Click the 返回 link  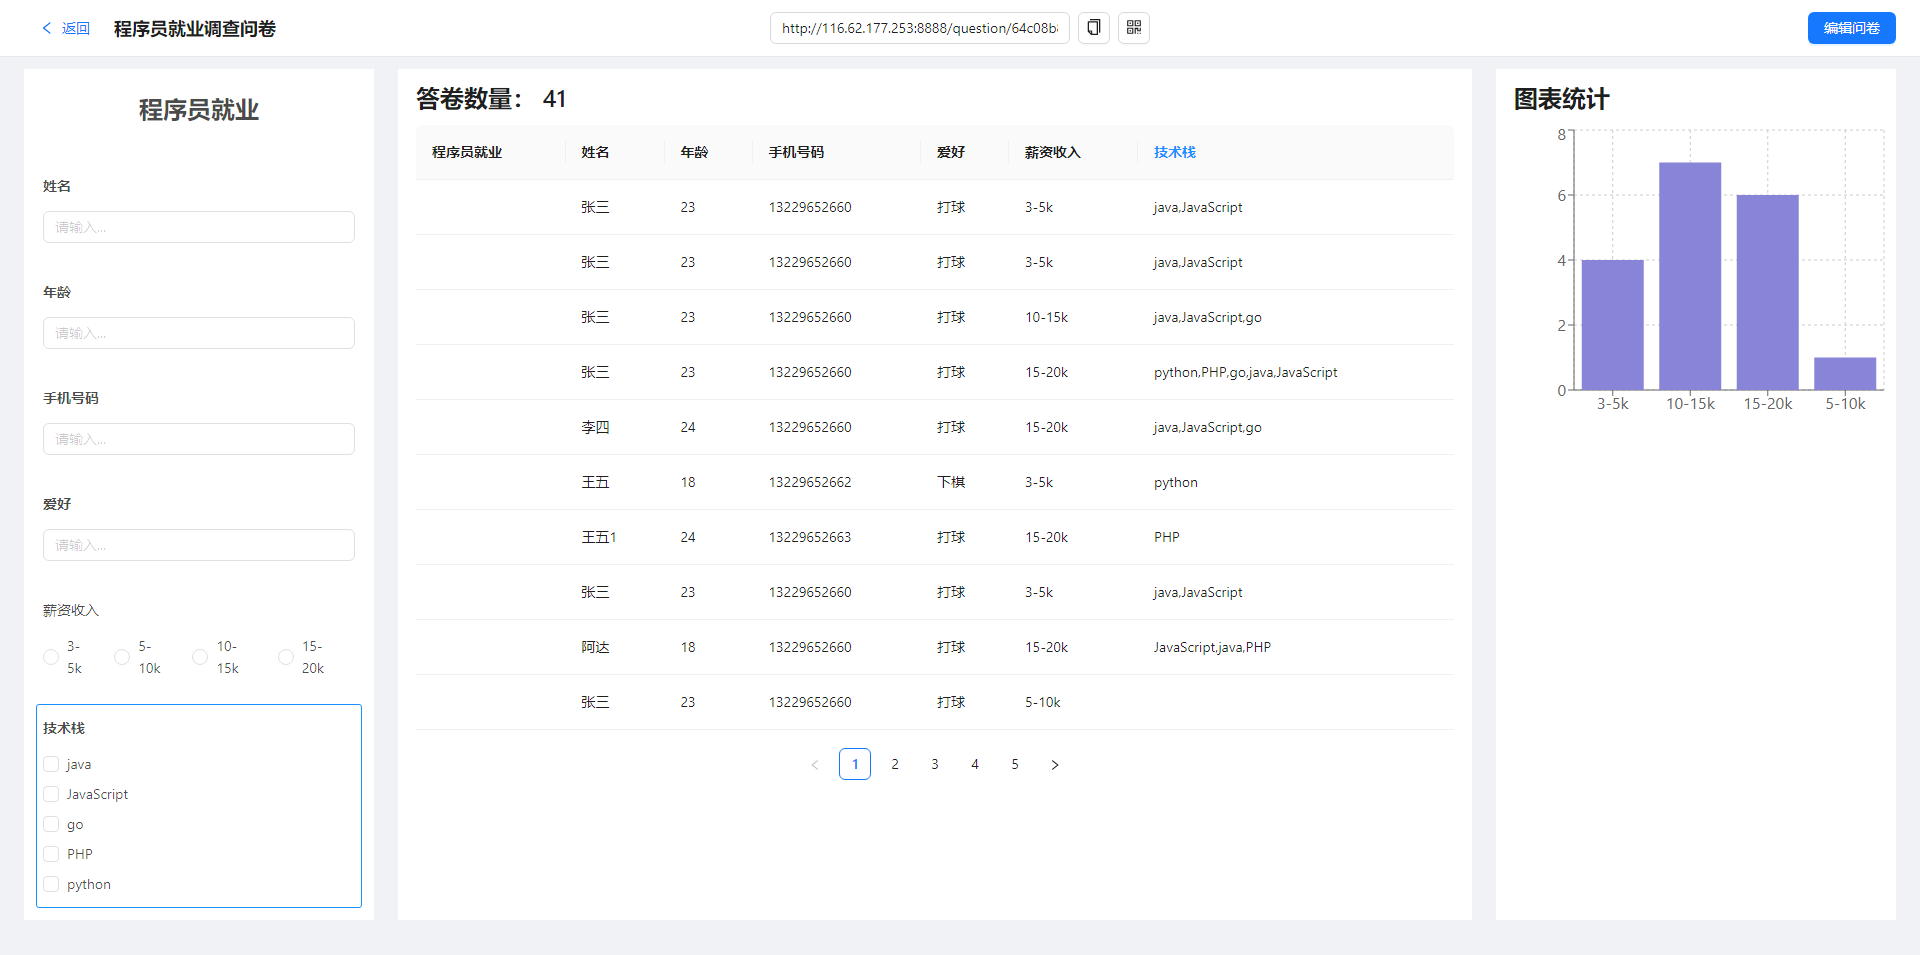tap(76, 28)
